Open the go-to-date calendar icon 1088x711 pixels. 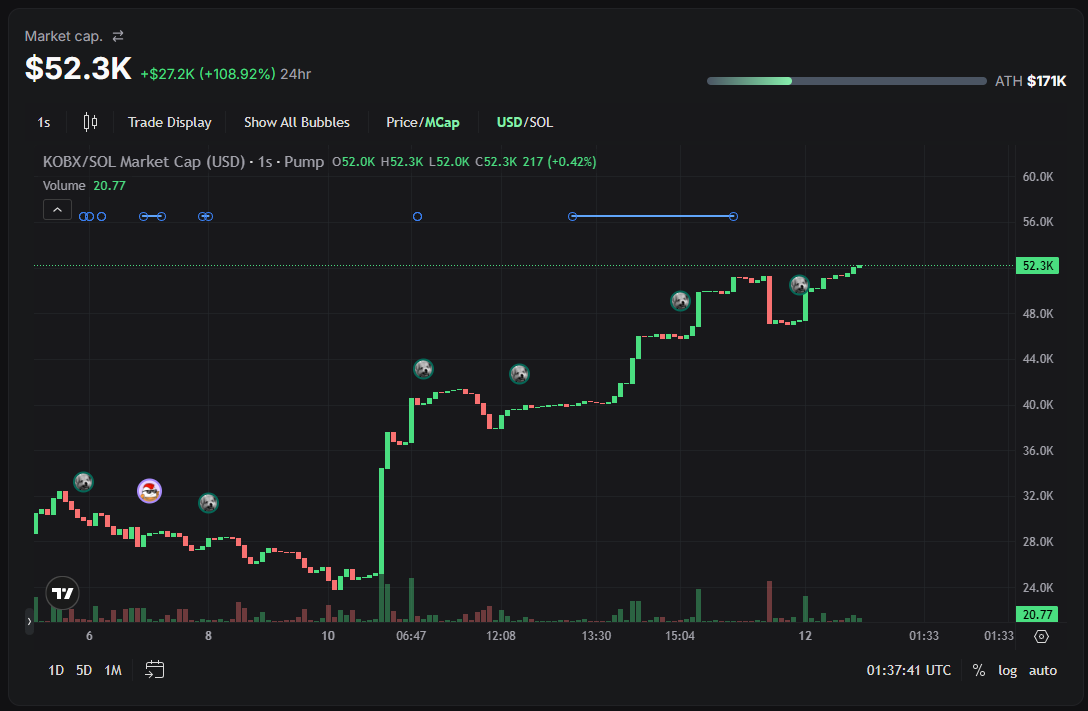tap(154, 669)
